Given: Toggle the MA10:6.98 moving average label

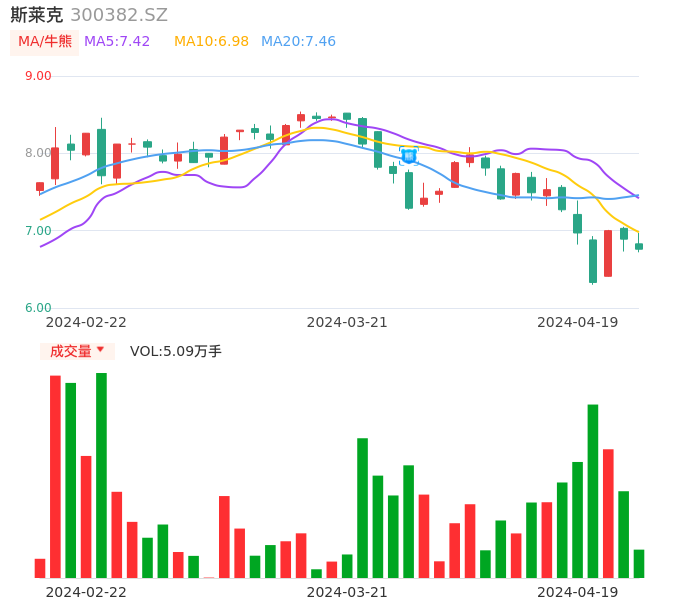Looking at the screenshot, I should click(211, 42).
